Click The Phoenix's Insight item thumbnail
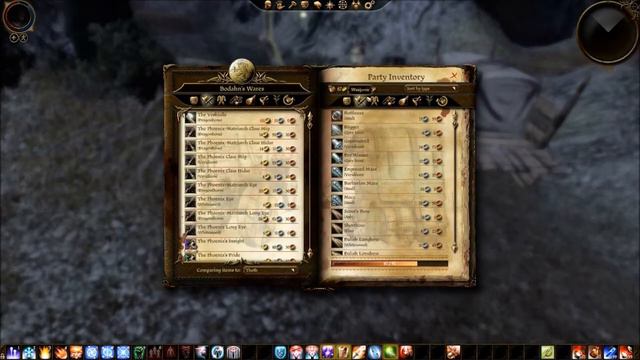The width and height of the screenshot is (640, 360). coord(190,244)
